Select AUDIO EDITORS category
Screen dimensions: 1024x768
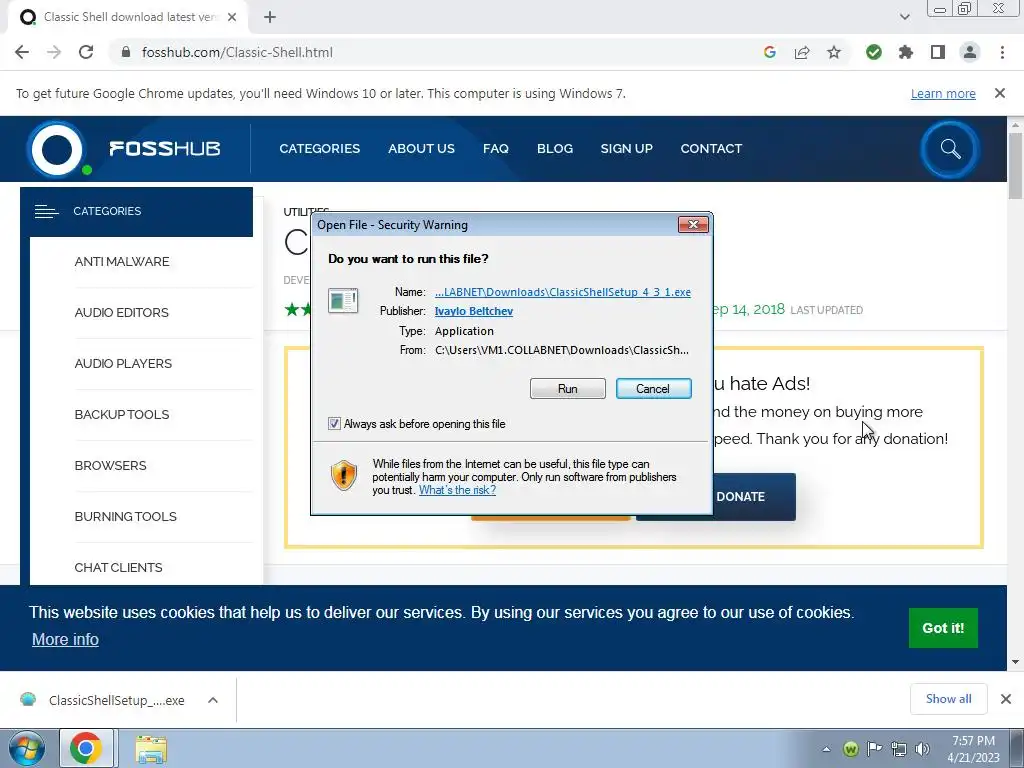tap(121, 312)
